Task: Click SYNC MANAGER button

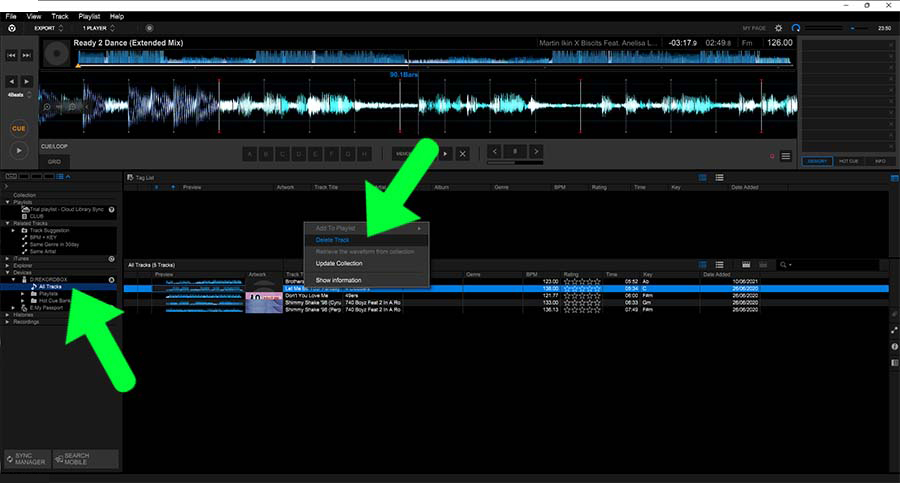Action: [27, 459]
